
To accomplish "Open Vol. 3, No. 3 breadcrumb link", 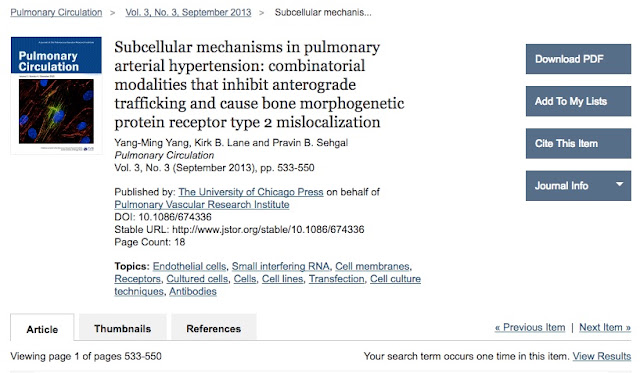I will coord(188,12).
